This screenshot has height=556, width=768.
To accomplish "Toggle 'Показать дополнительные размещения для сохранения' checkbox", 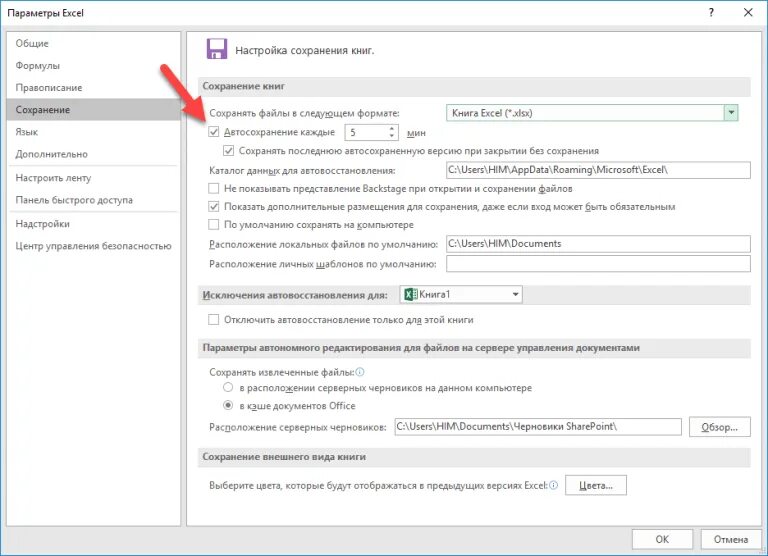I will [x=214, y=206].
